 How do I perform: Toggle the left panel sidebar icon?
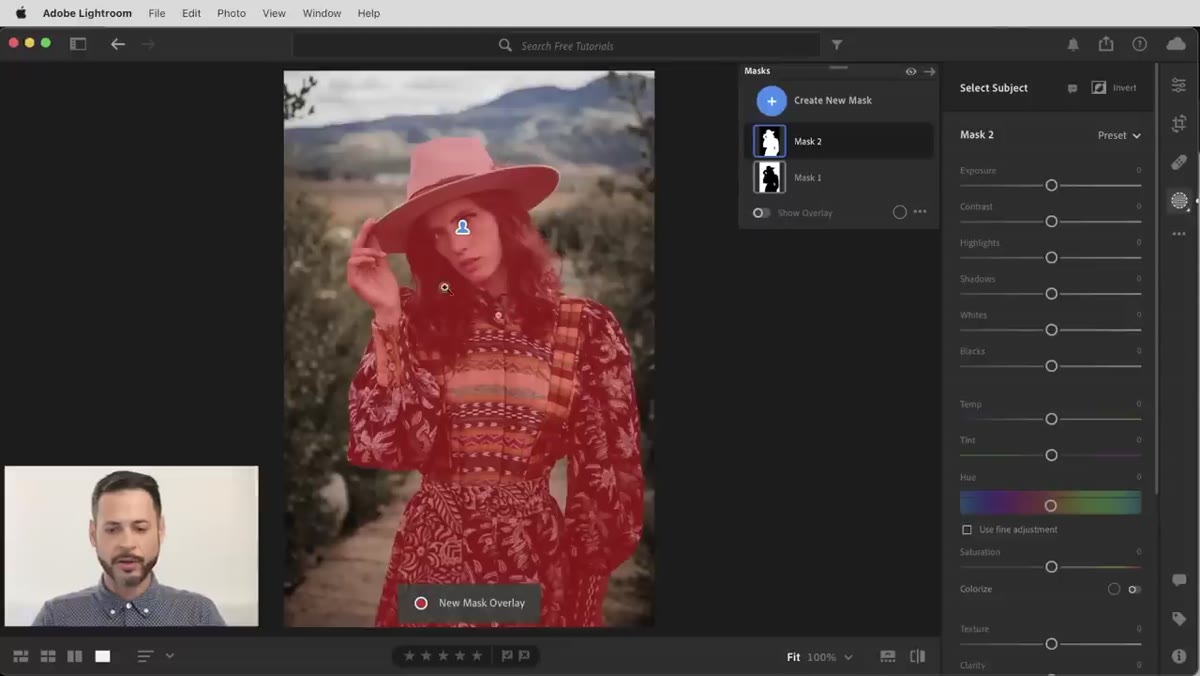tap(78, 44)
